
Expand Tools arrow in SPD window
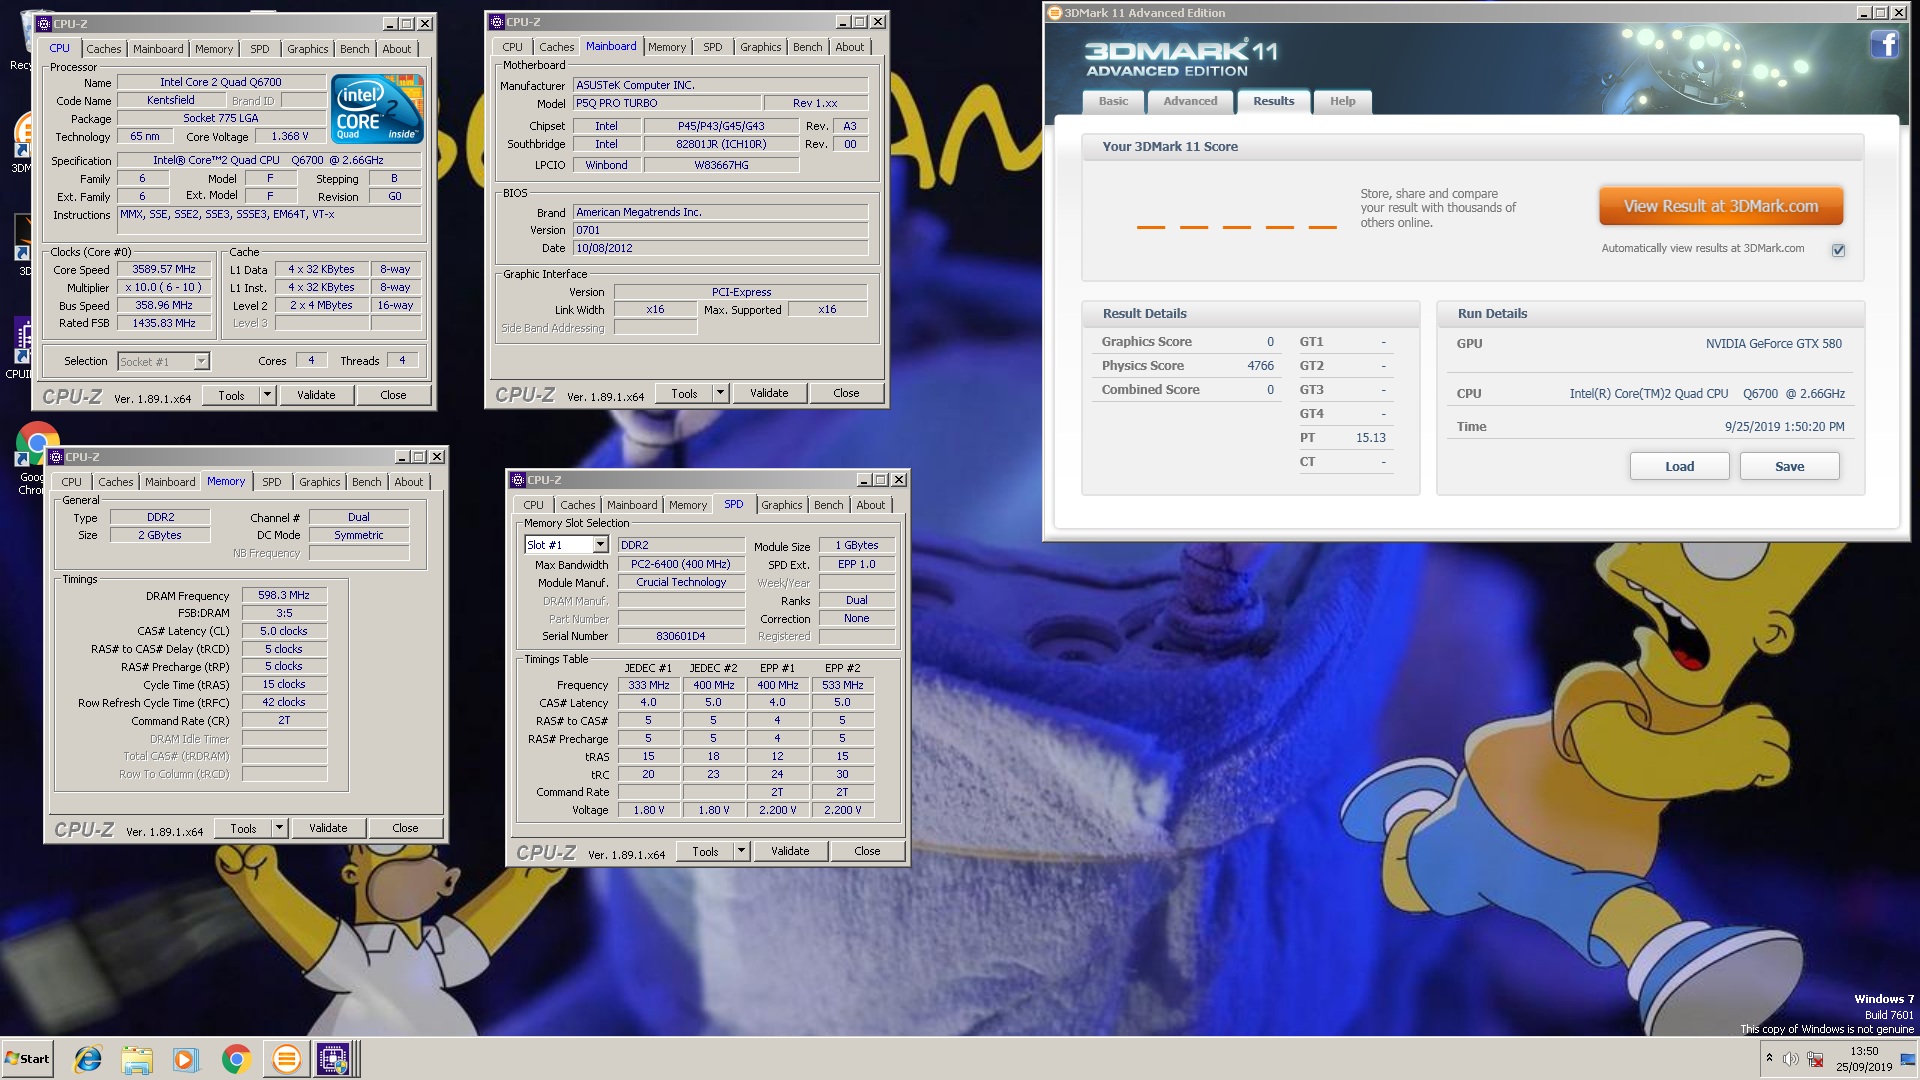pos(741,851)
